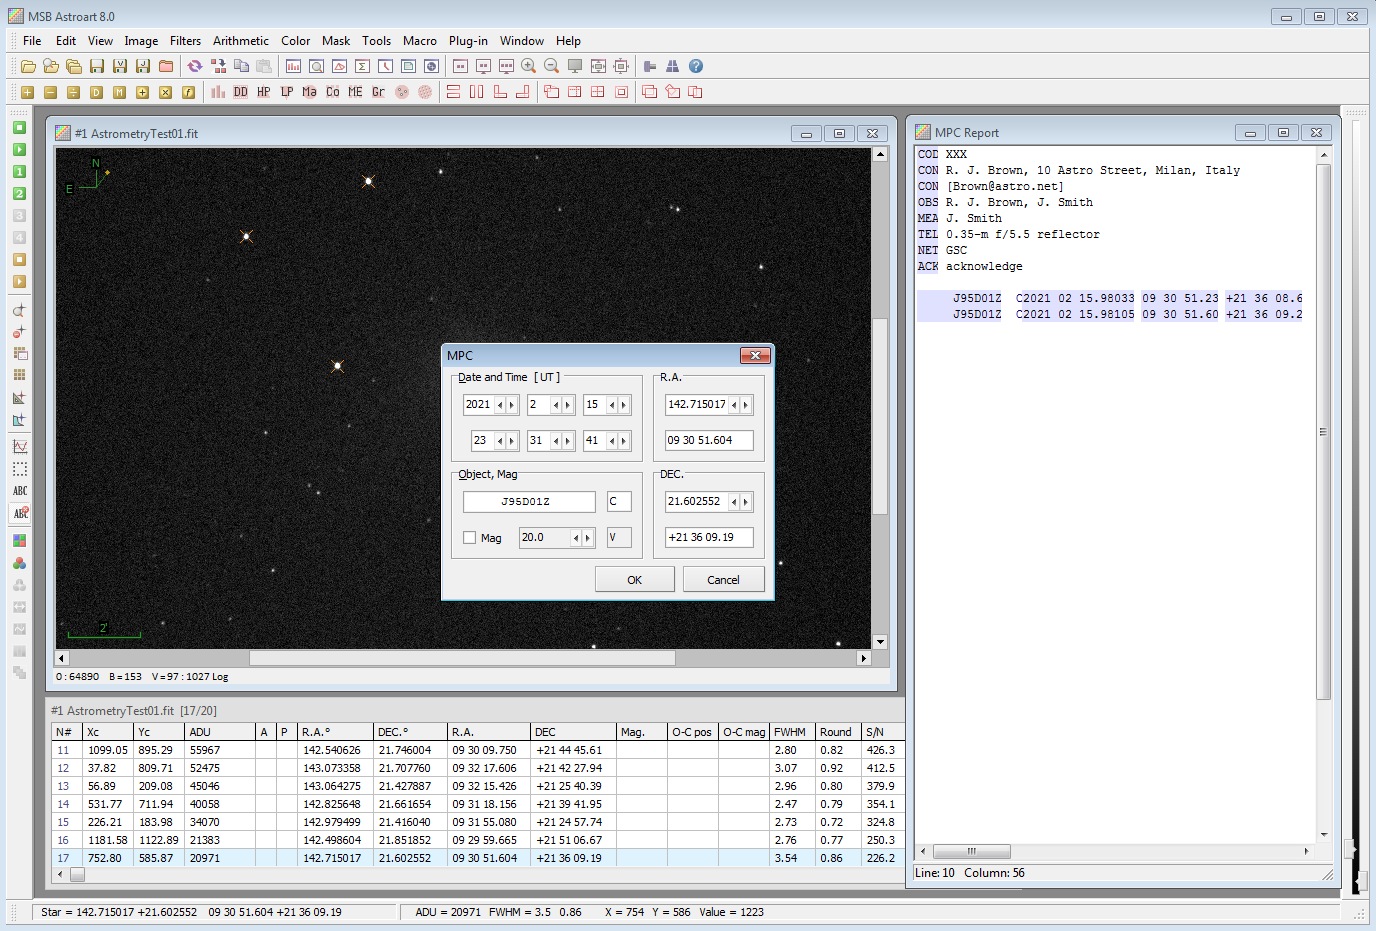1376x931 pixels.
Task: Click the Ma filter icon
Action: (x=309, y=92)
